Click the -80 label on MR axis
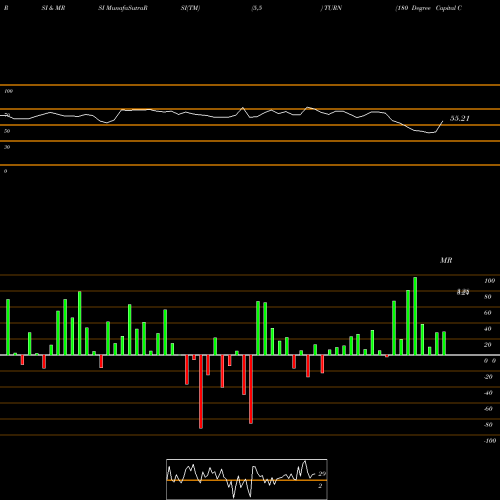 coord(488,425)
